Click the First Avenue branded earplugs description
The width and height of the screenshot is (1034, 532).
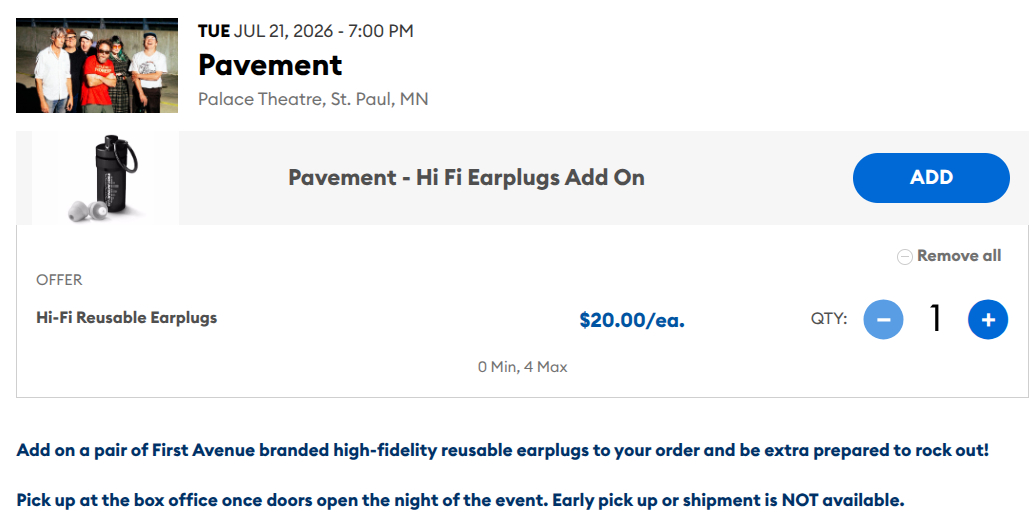click(502, 450)
